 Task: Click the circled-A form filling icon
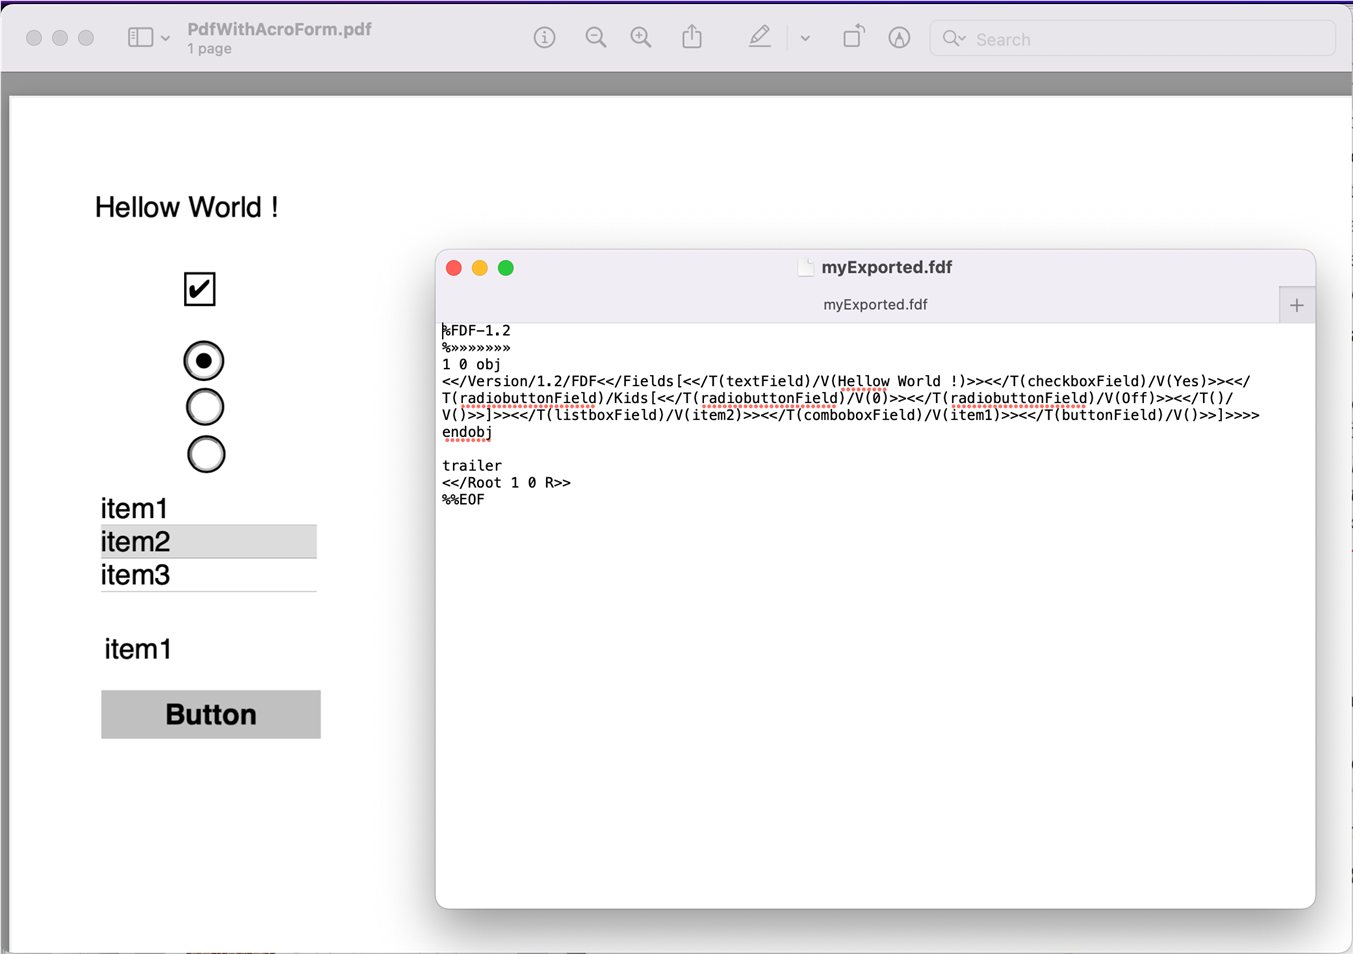[899, 38]
